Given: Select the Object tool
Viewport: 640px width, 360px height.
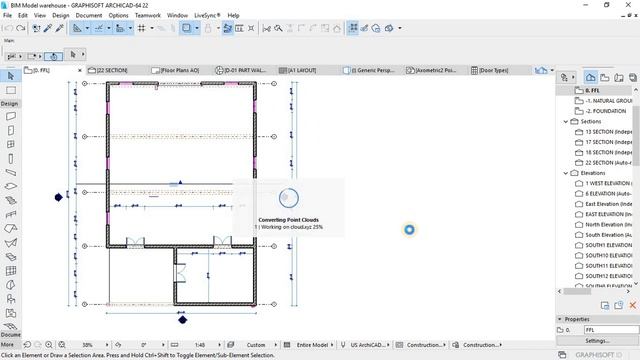Looking at the screenshot, I should coord(11,299).
